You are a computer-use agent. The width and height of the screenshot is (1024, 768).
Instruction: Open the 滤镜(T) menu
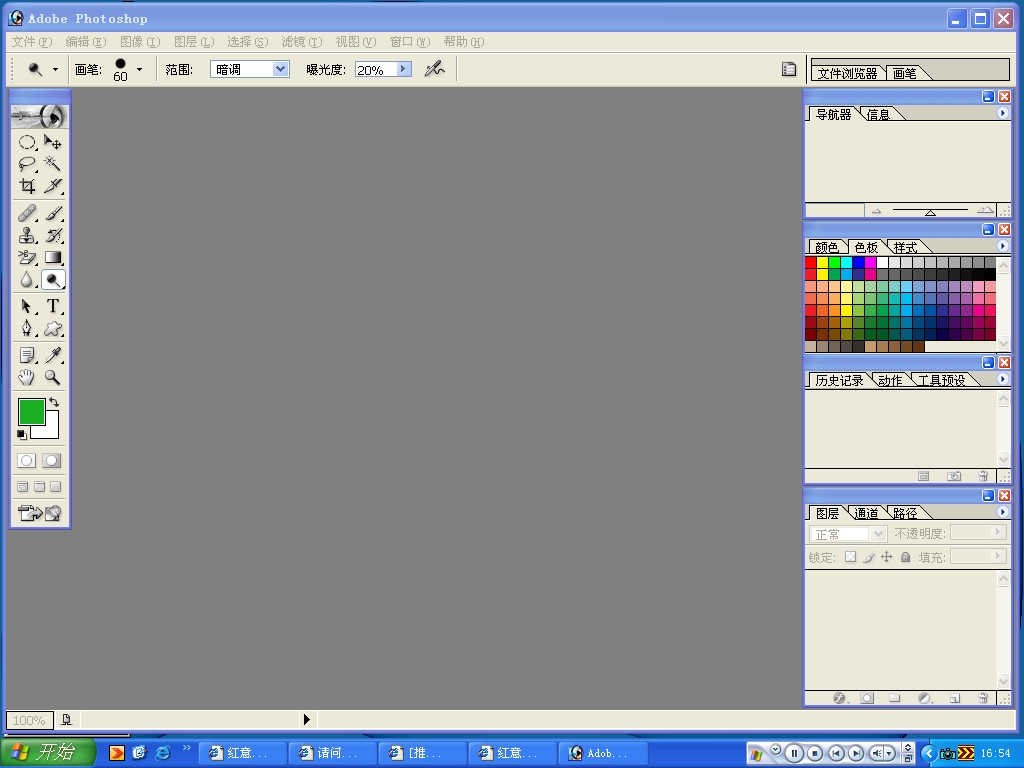tap(302, 42)
